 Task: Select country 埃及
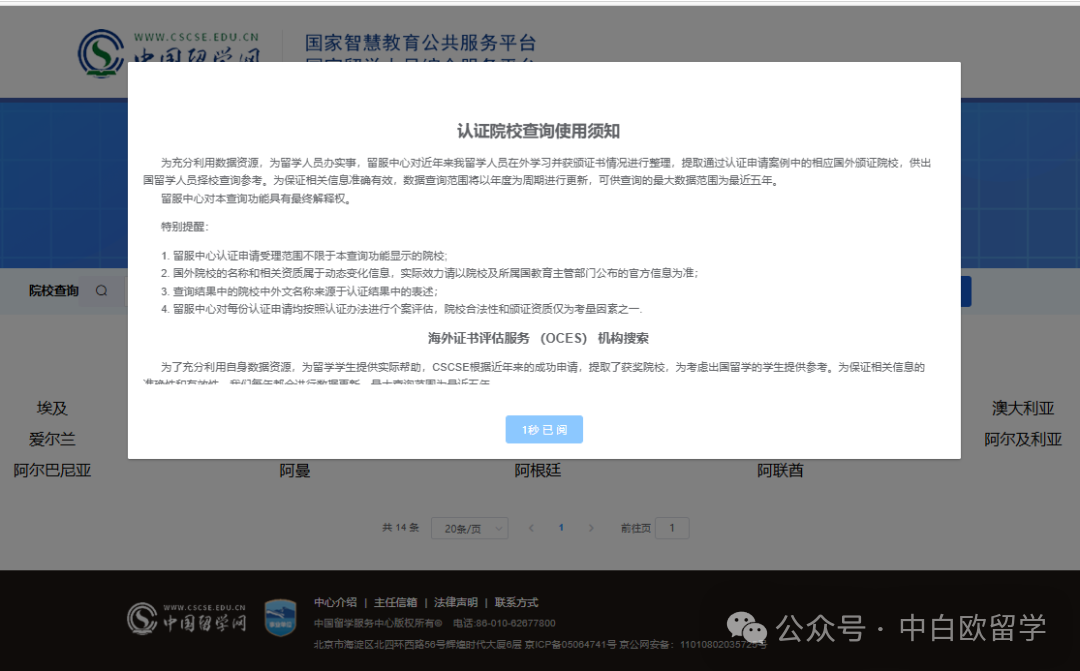coord(52,408)
